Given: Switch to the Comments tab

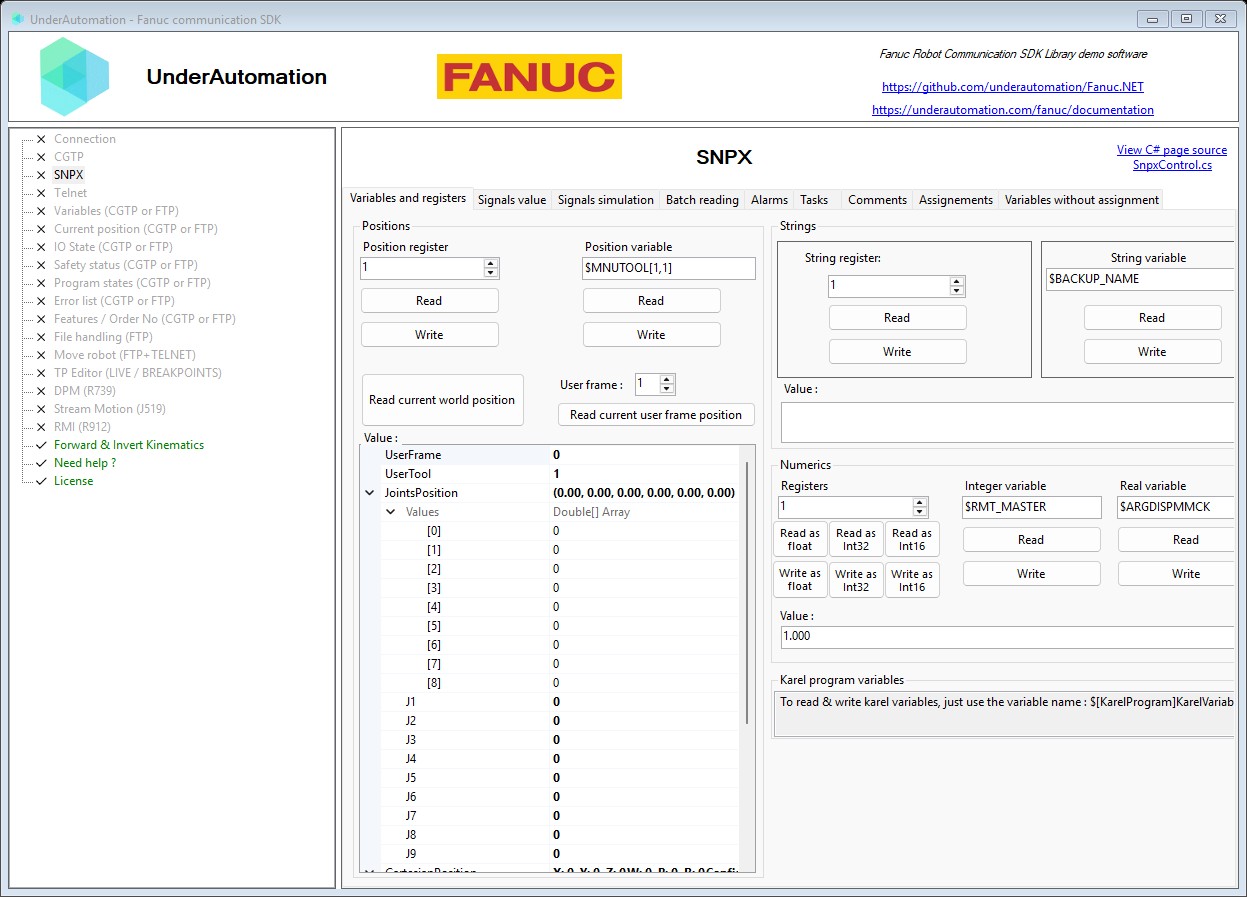Looking at the screenshot, I should [877, 200].
